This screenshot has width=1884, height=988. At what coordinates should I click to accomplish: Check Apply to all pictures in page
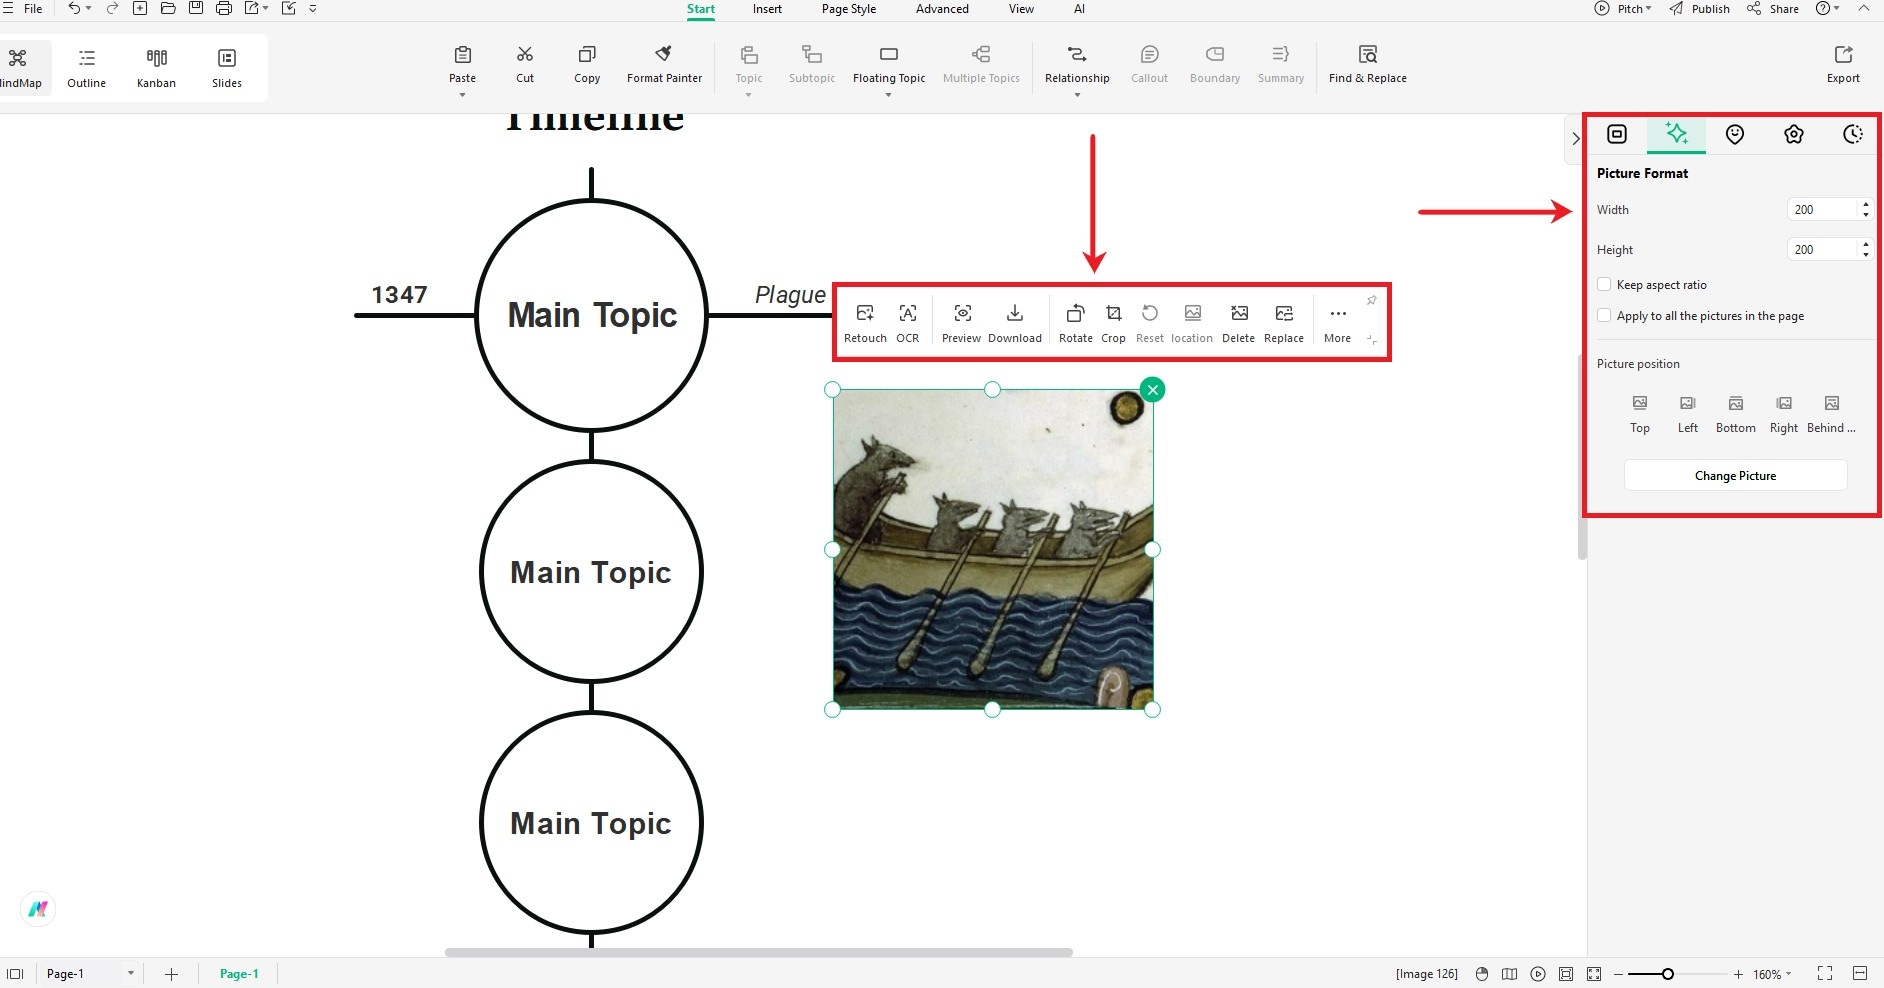[x=1604, y=316]
